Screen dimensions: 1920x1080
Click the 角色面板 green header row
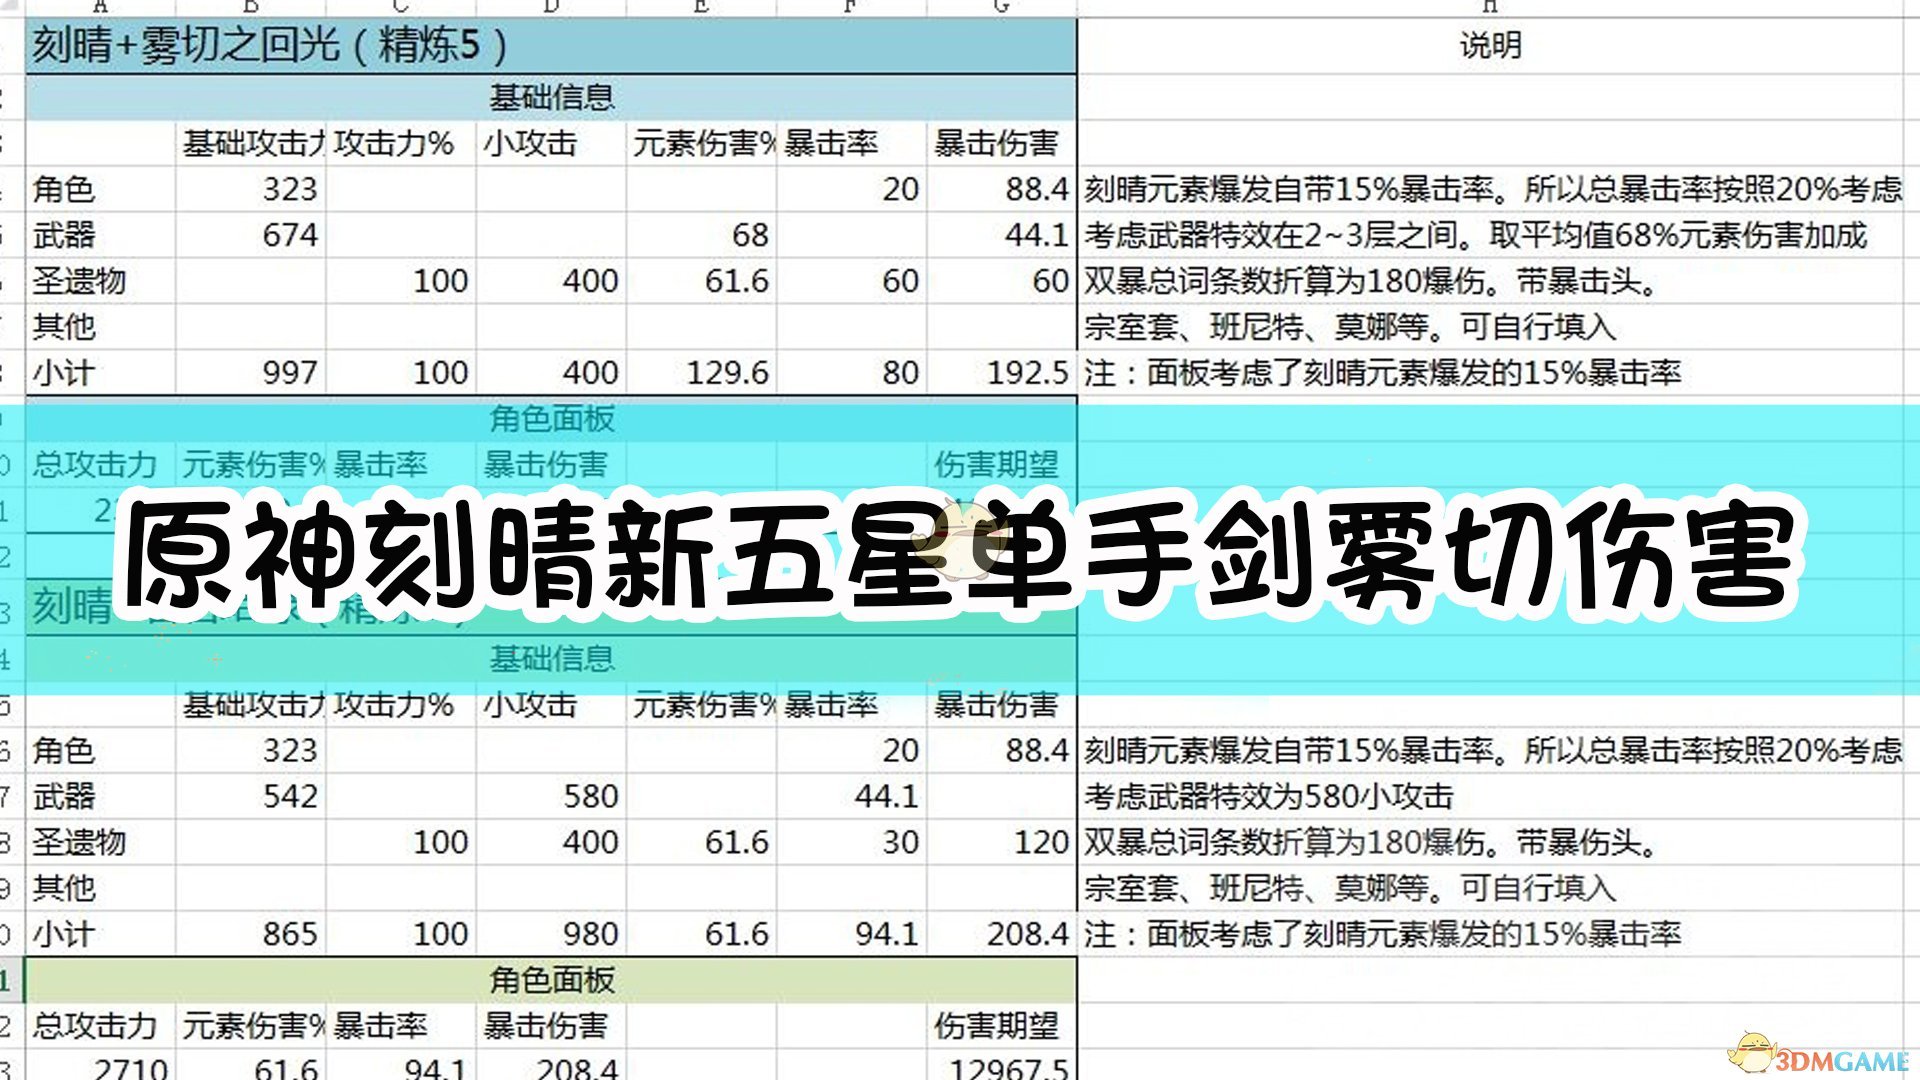point(551,980)
